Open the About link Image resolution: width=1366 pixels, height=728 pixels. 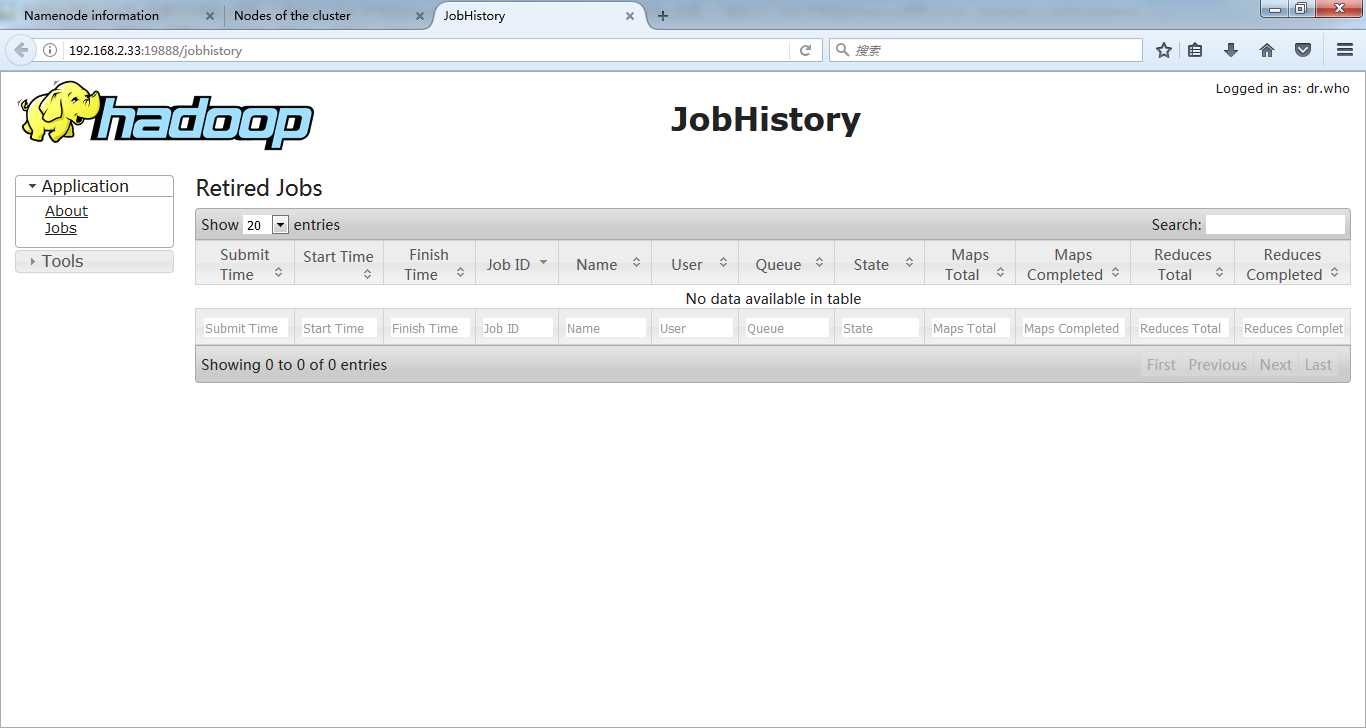tap(66, 211)
